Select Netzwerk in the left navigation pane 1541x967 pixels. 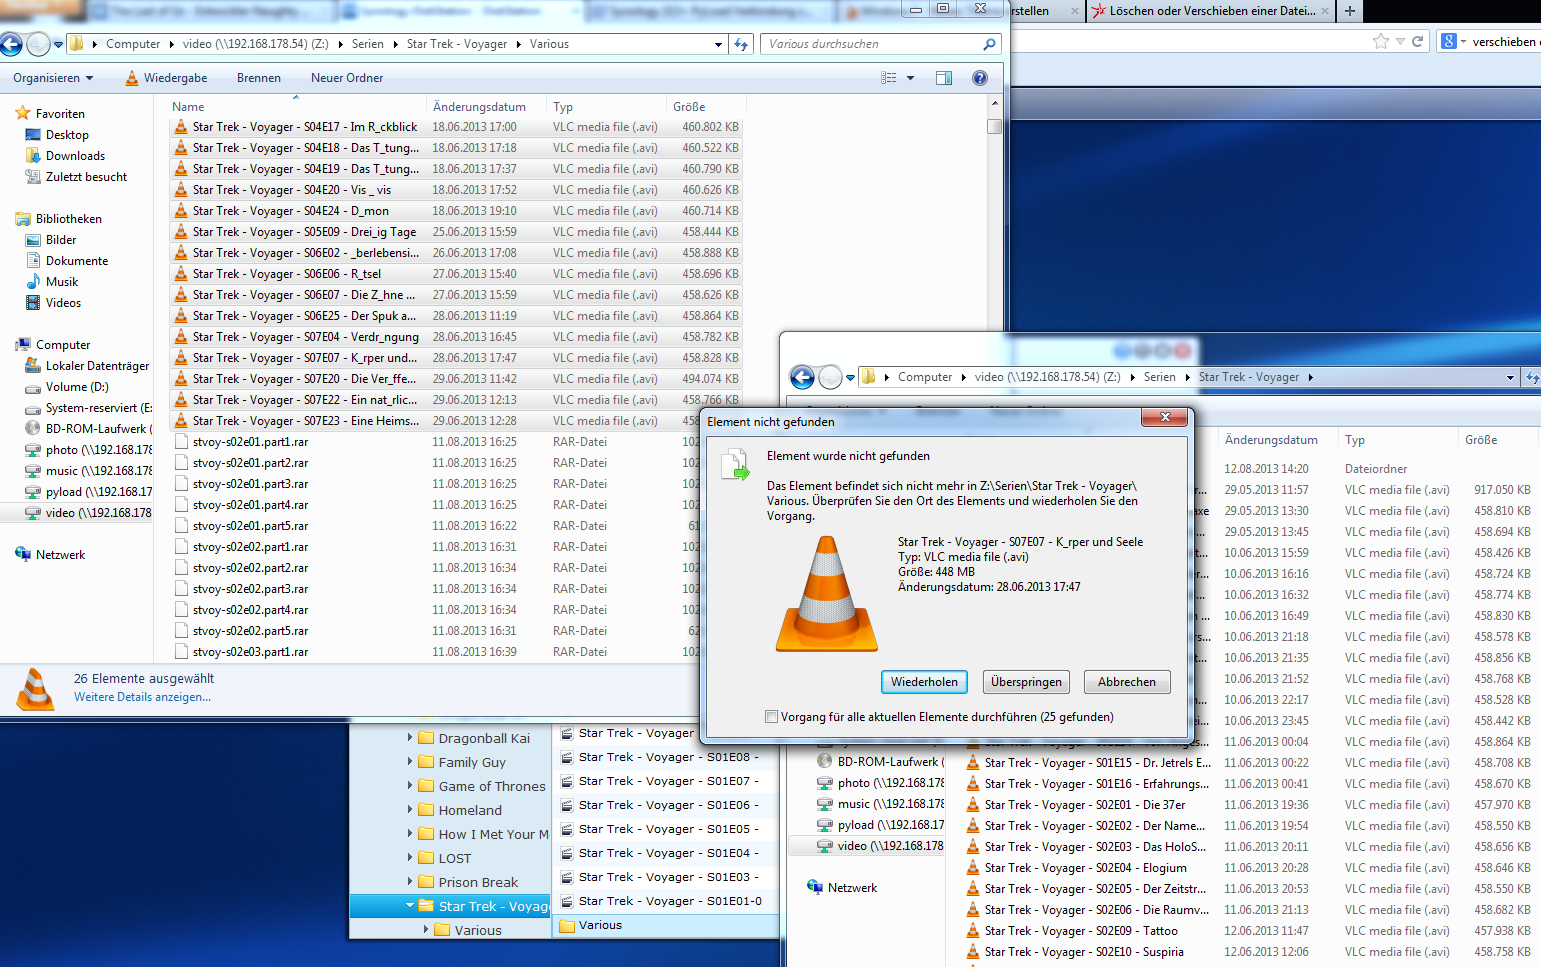pyautogui.click(x=60, y=555)
